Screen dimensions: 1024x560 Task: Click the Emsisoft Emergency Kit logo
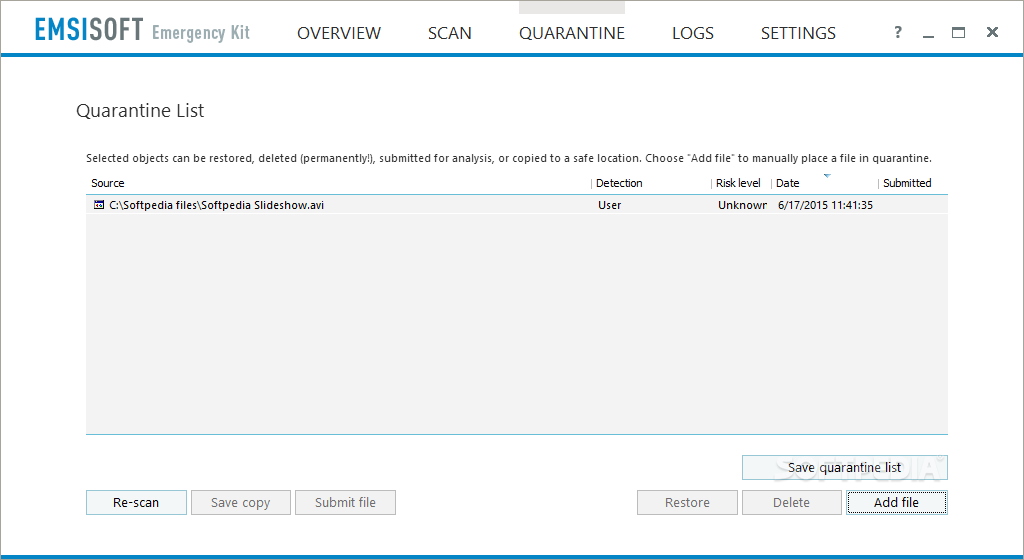pyautogui.click(x=142, y=30)
